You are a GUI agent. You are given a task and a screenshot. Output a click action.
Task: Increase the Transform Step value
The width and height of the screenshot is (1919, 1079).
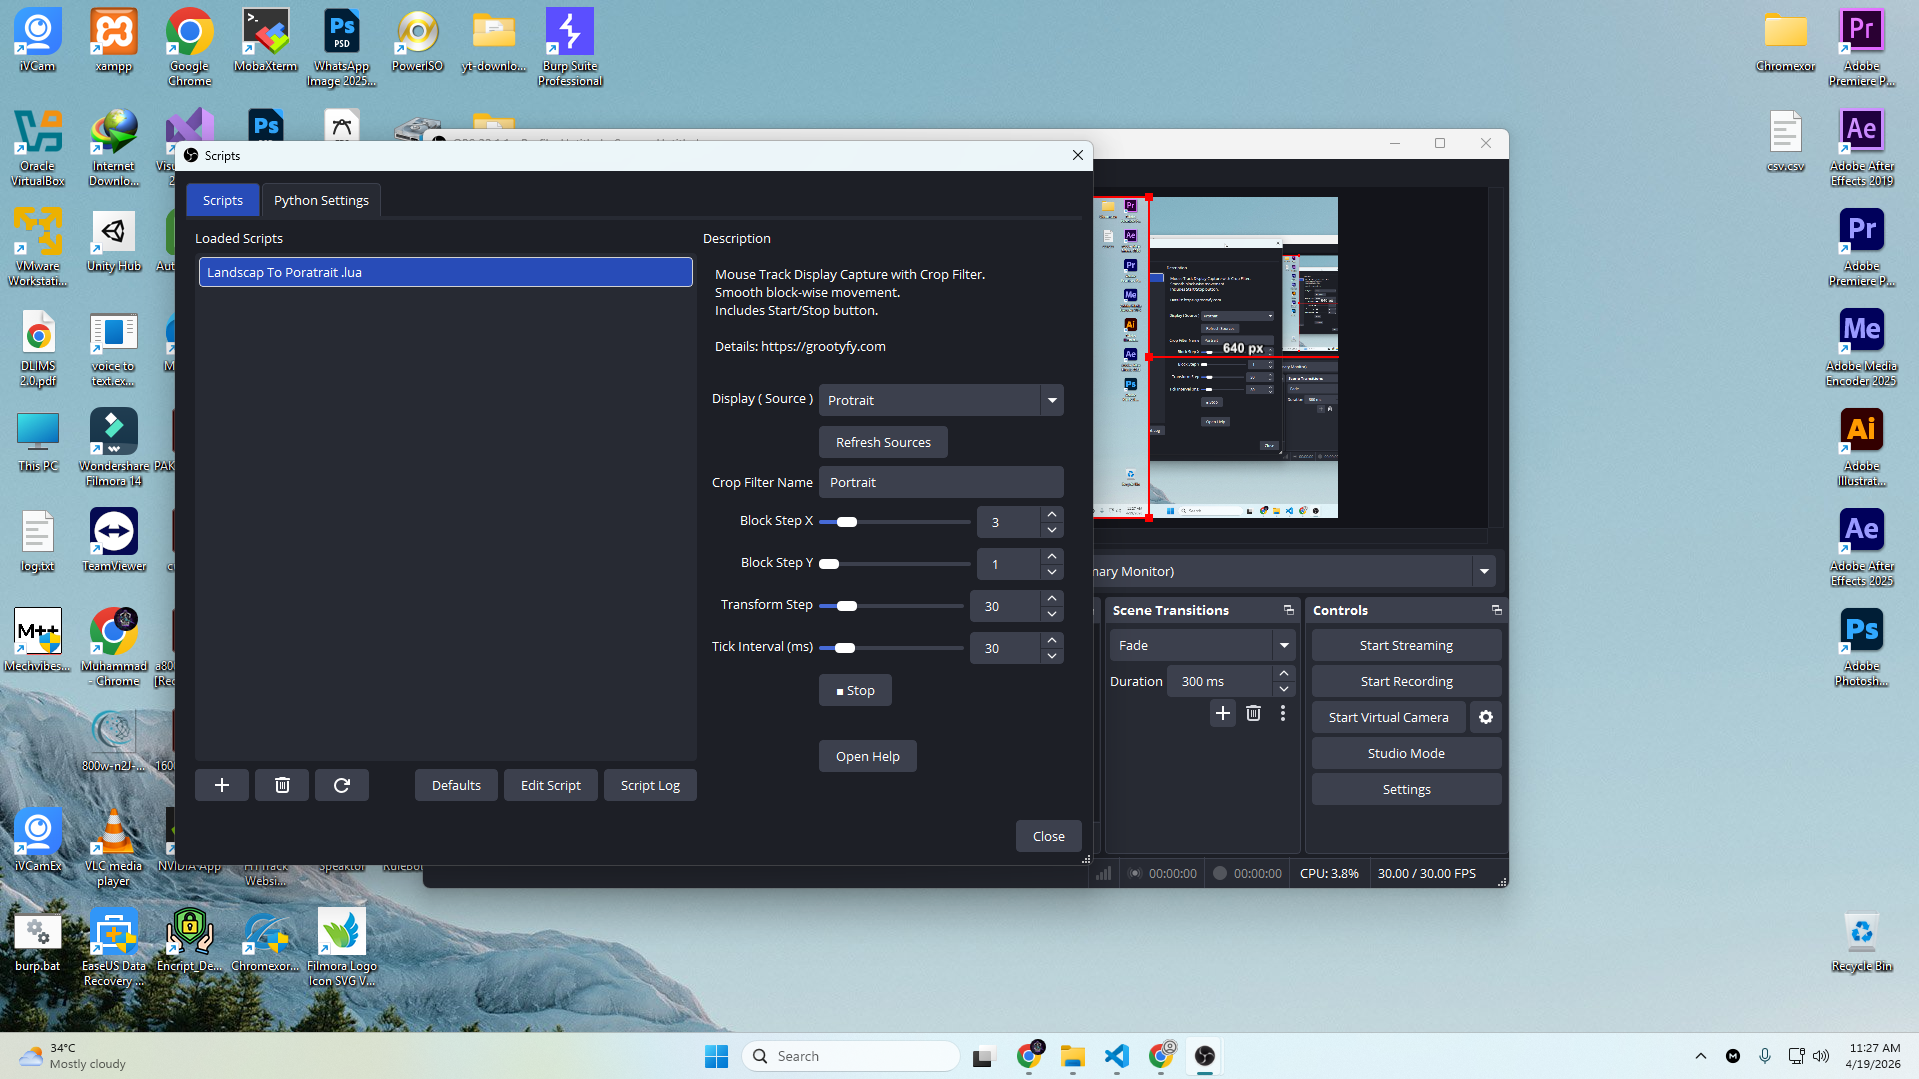(1052, 598)
